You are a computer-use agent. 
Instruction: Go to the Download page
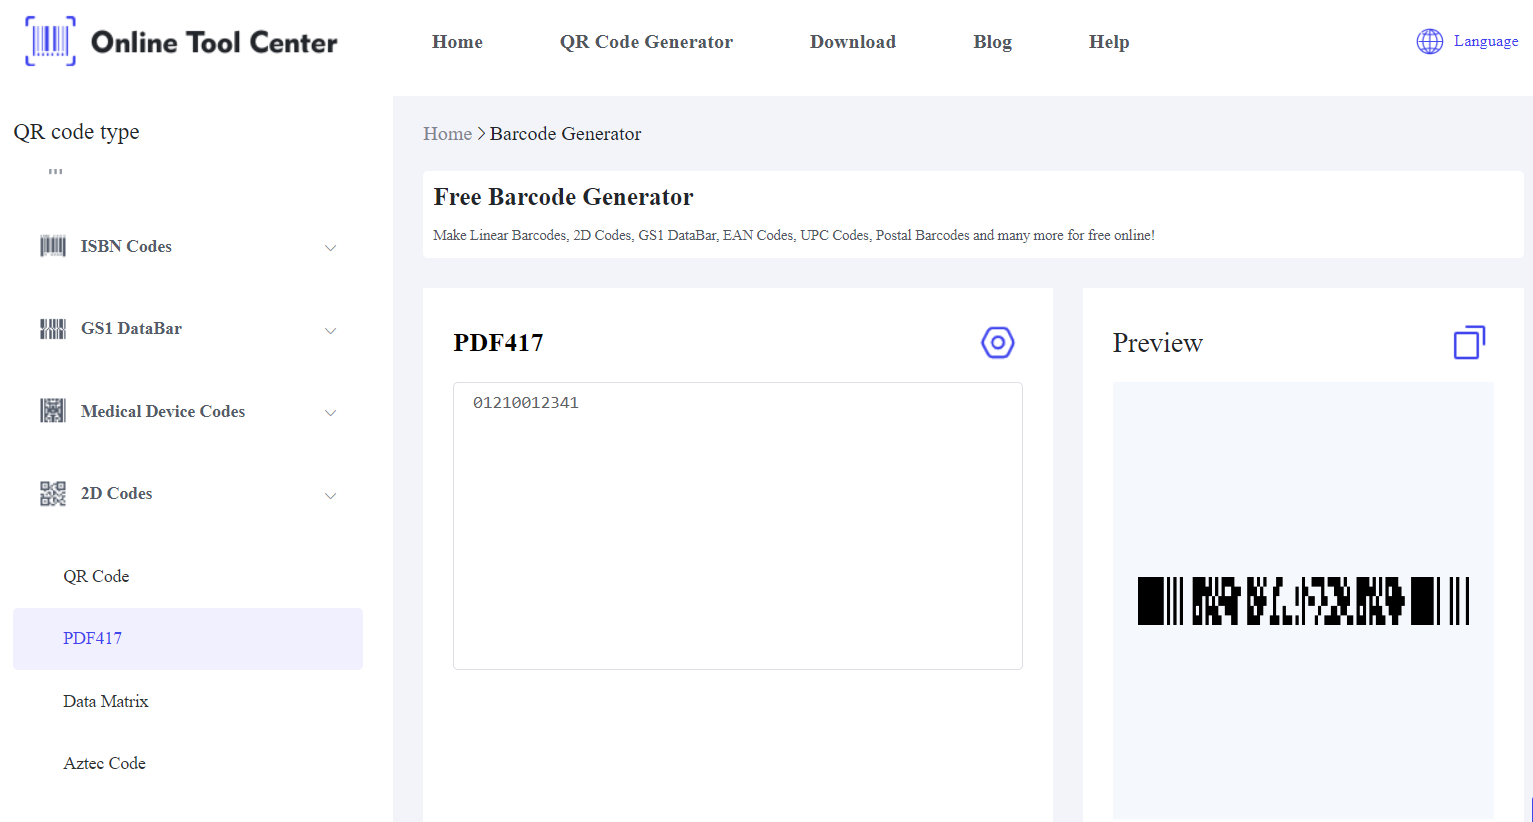[x=853, y=42]
